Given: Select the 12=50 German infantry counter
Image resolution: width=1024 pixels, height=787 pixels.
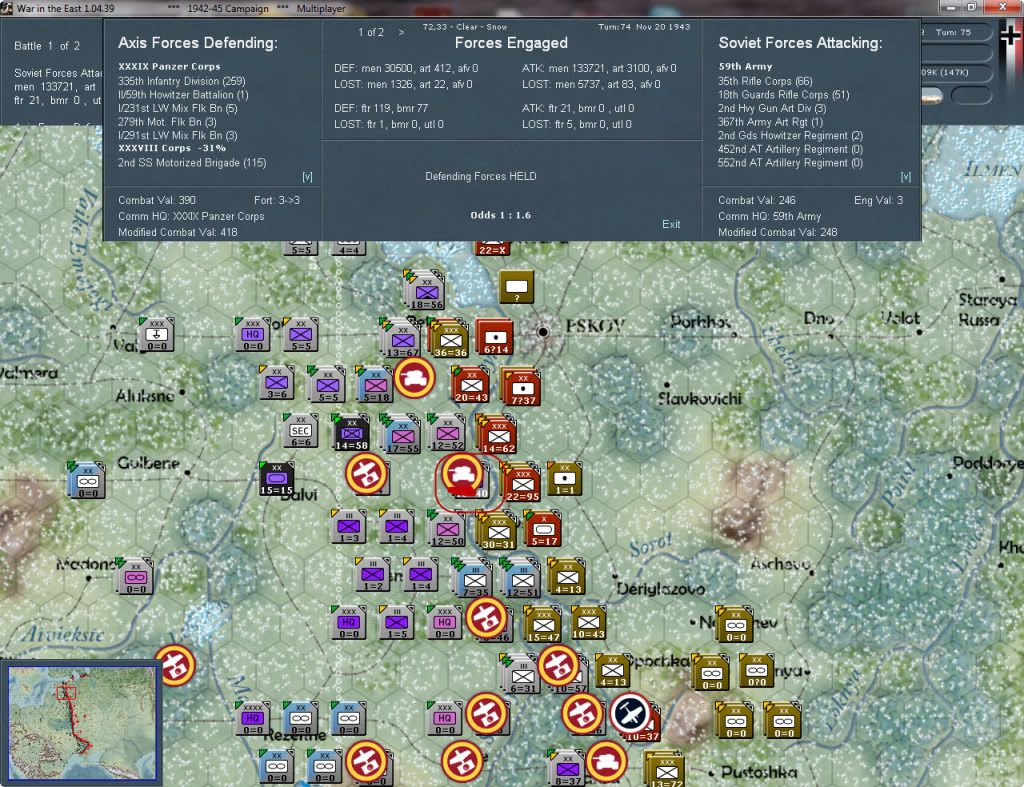Looking at the screenshot, I should point(447,528).
